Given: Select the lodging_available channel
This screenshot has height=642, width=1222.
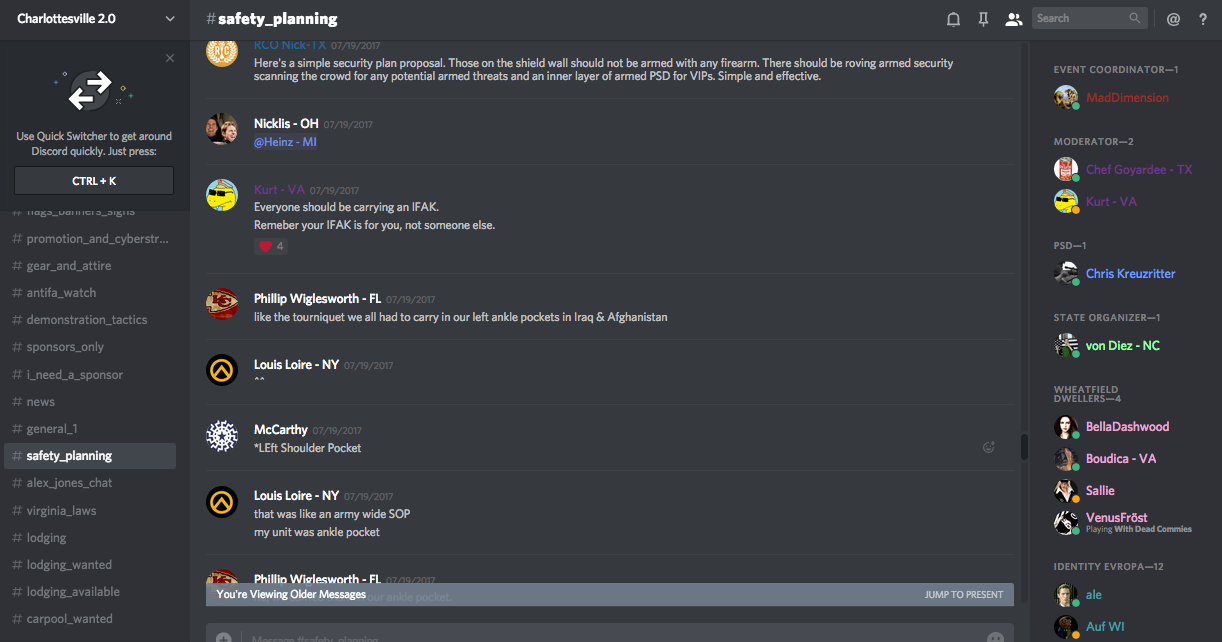Looking at the screenshot, I should coord(73,592).
